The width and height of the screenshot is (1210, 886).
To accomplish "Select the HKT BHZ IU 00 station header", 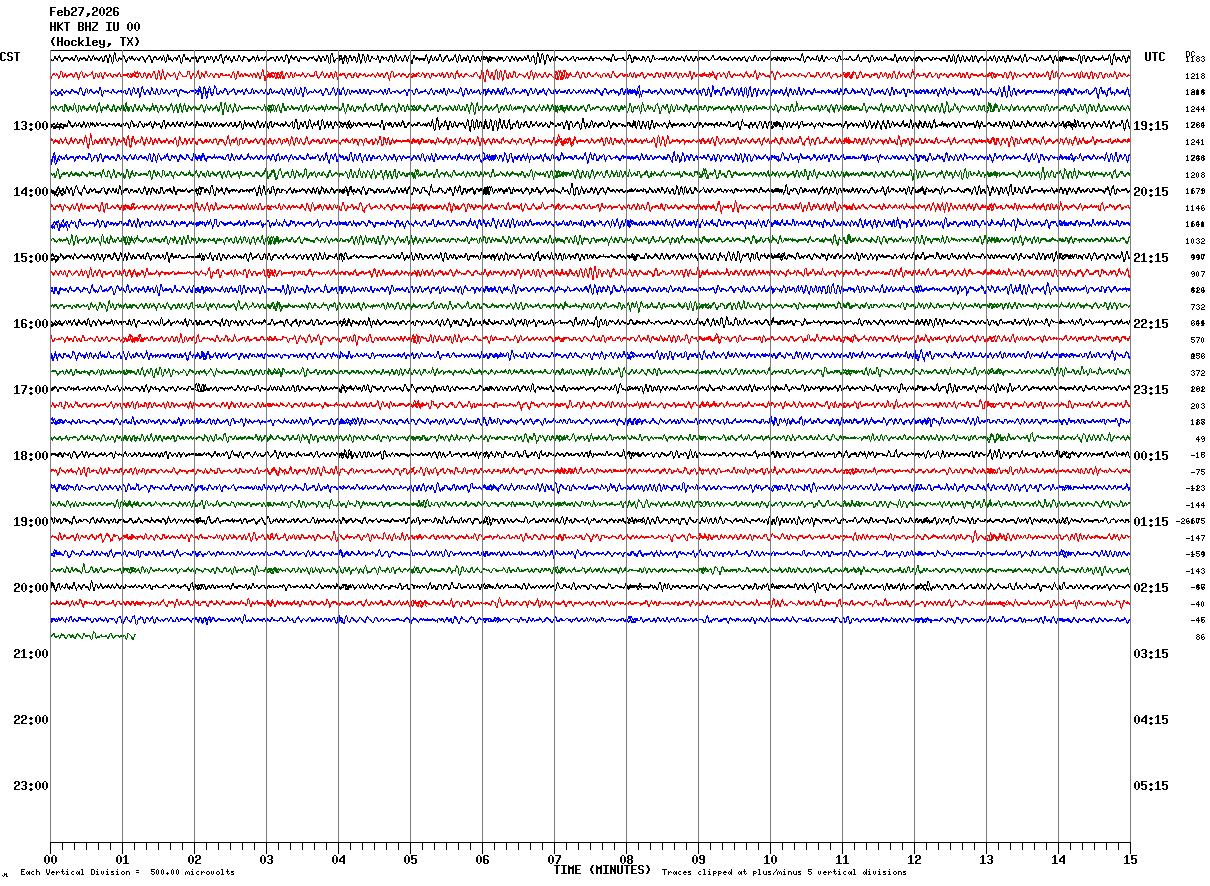I will [95, 27].
